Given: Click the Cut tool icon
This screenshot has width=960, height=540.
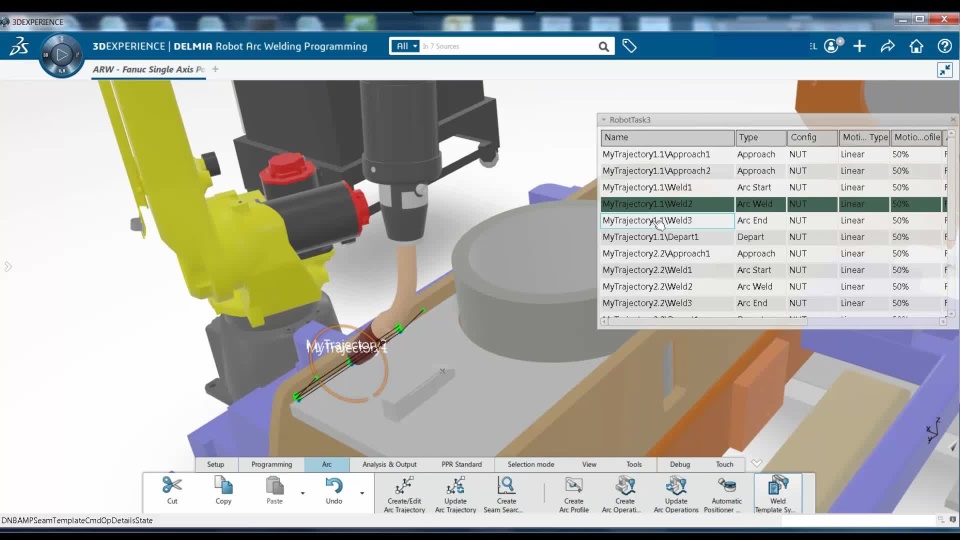Looking at the screenshot, I should tap(172, 486).
